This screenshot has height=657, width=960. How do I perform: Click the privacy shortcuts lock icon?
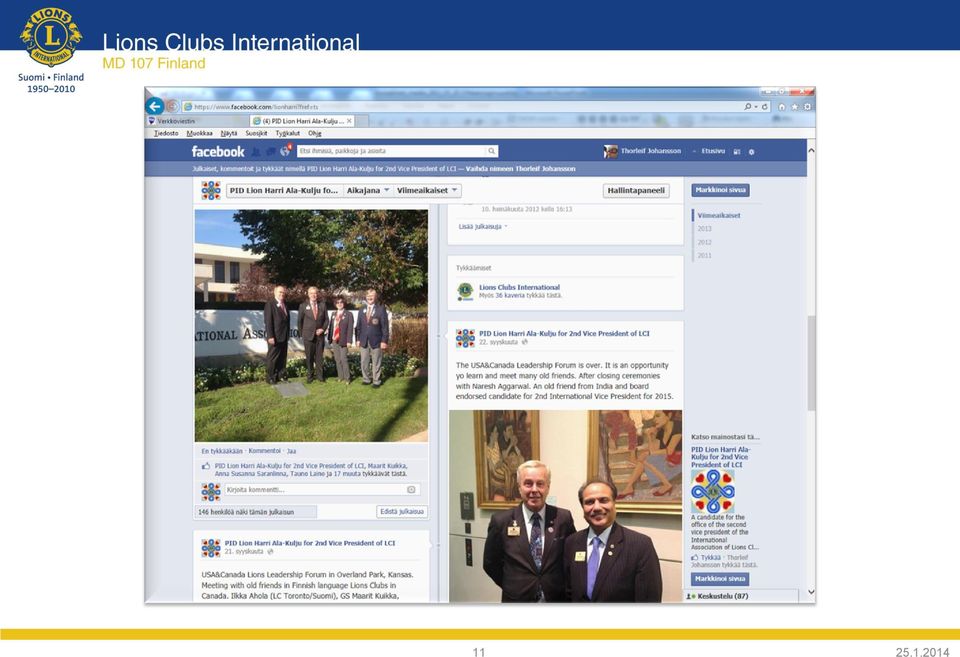(x=737, y=152)
